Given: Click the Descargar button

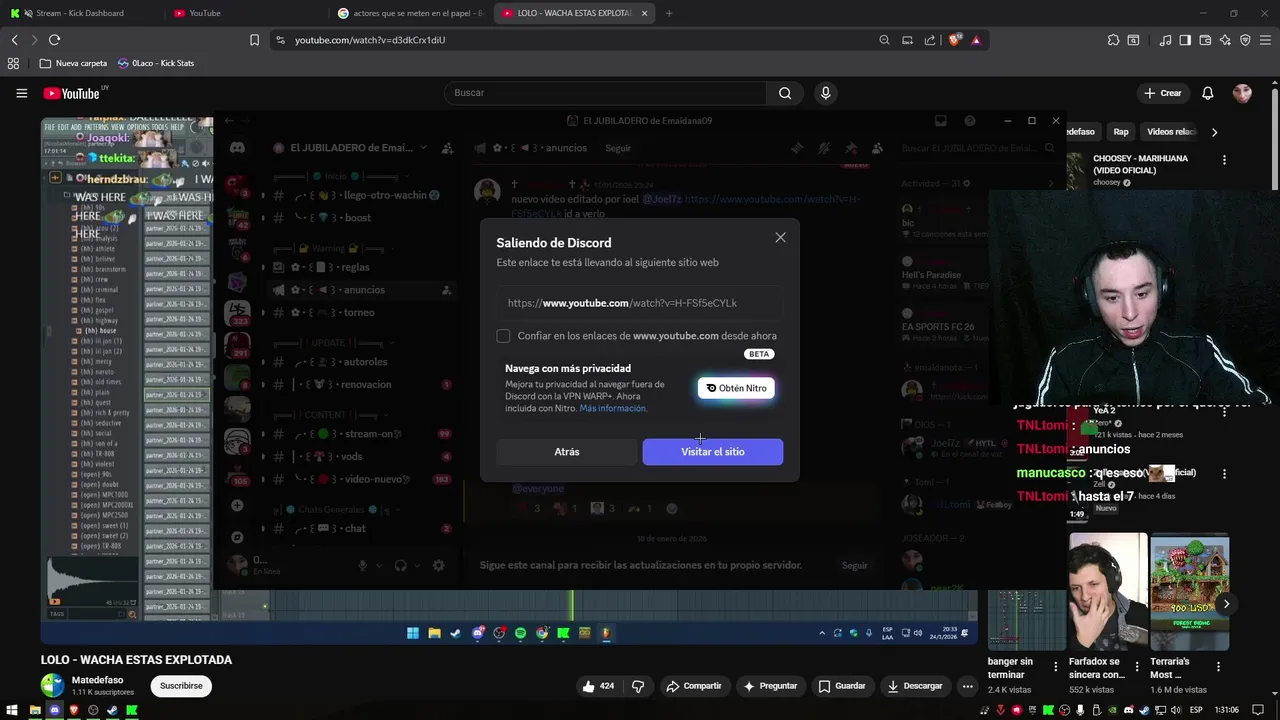Looking at the screenshot, I should coord(914,686).
